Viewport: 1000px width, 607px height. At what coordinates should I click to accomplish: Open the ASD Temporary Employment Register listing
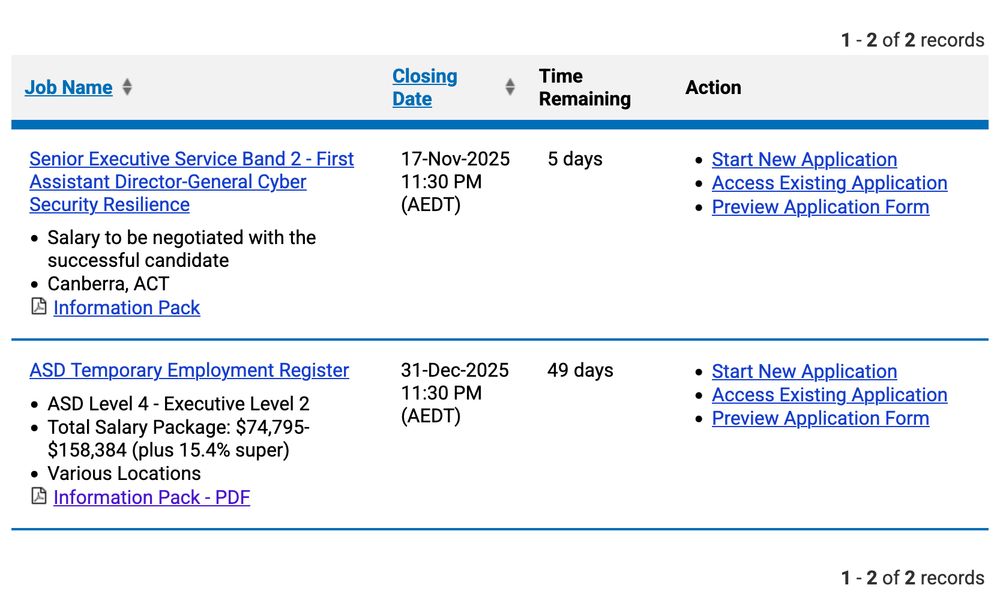tap(189, 370)
